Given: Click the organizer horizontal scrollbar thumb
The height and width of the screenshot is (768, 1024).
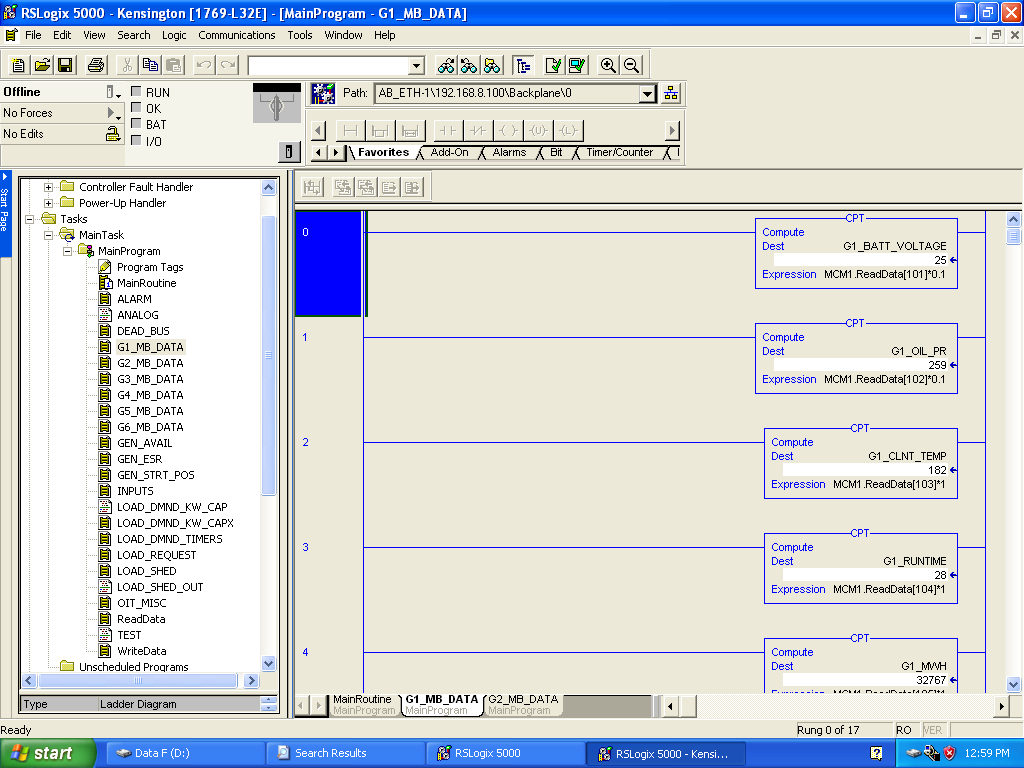Looking at the screenshot, I should (x=137, y=680).
